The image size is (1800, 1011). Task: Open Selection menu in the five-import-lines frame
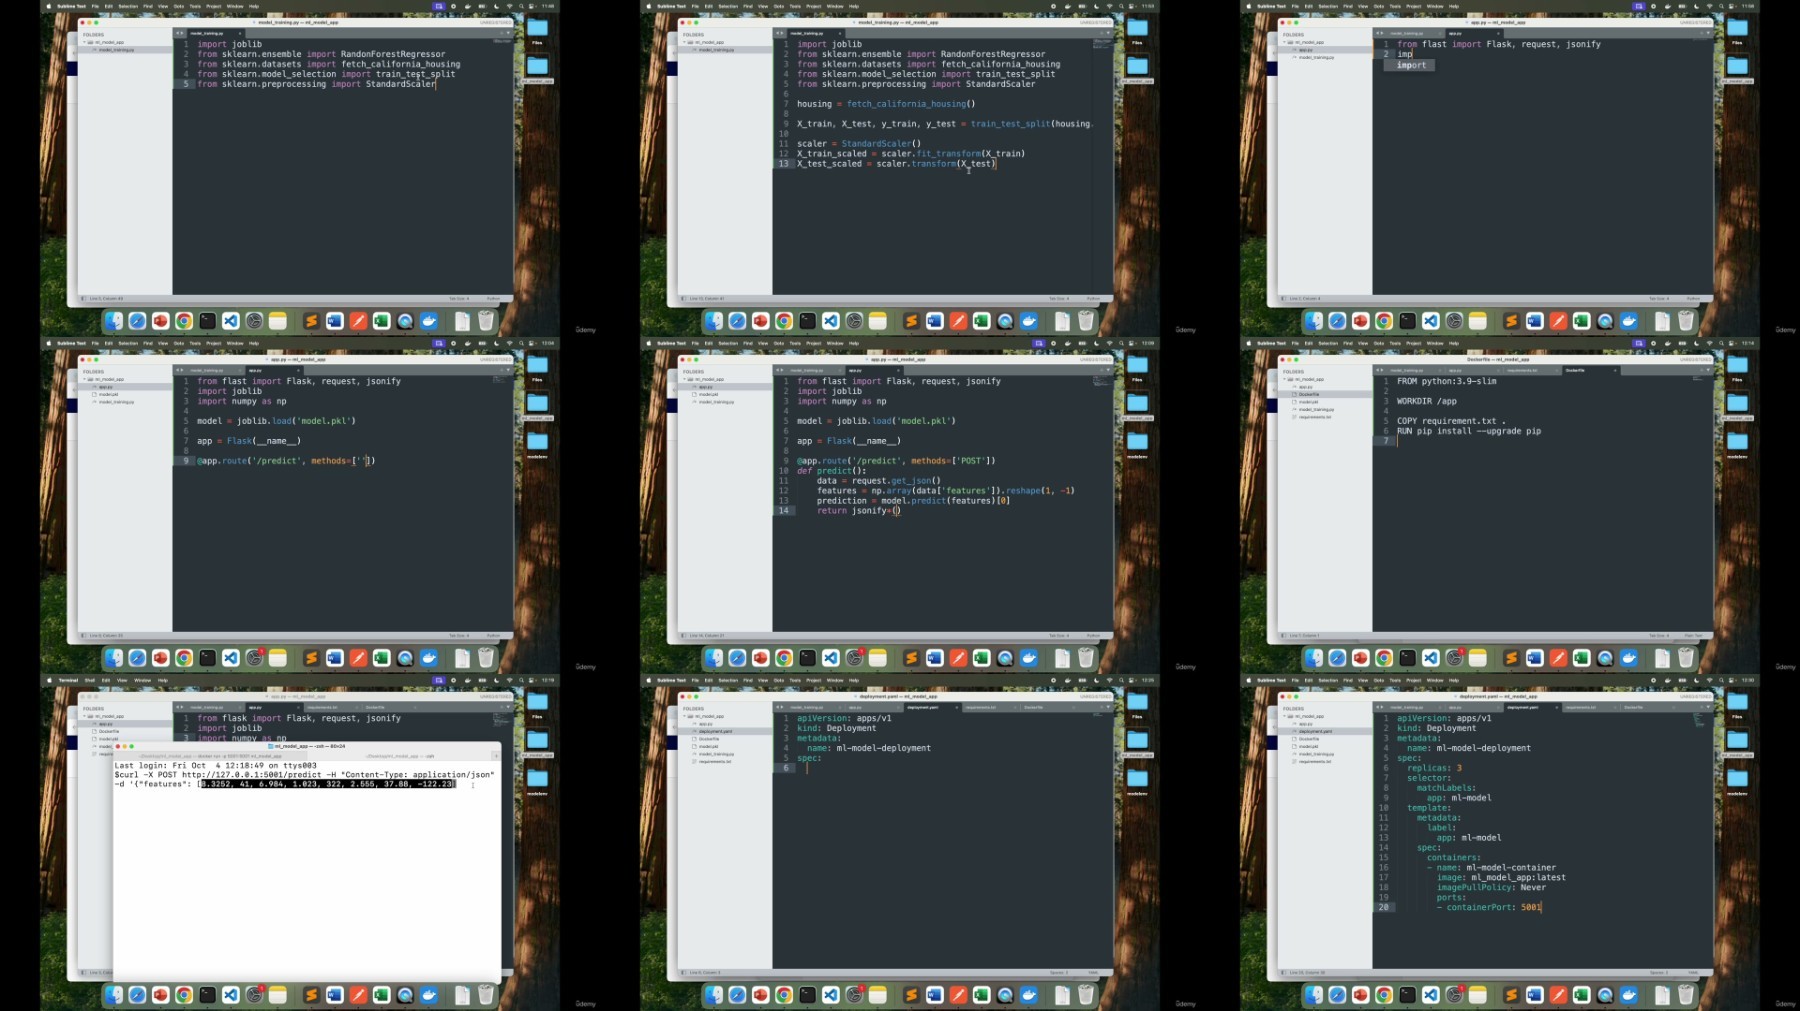[x=128, y=6]
